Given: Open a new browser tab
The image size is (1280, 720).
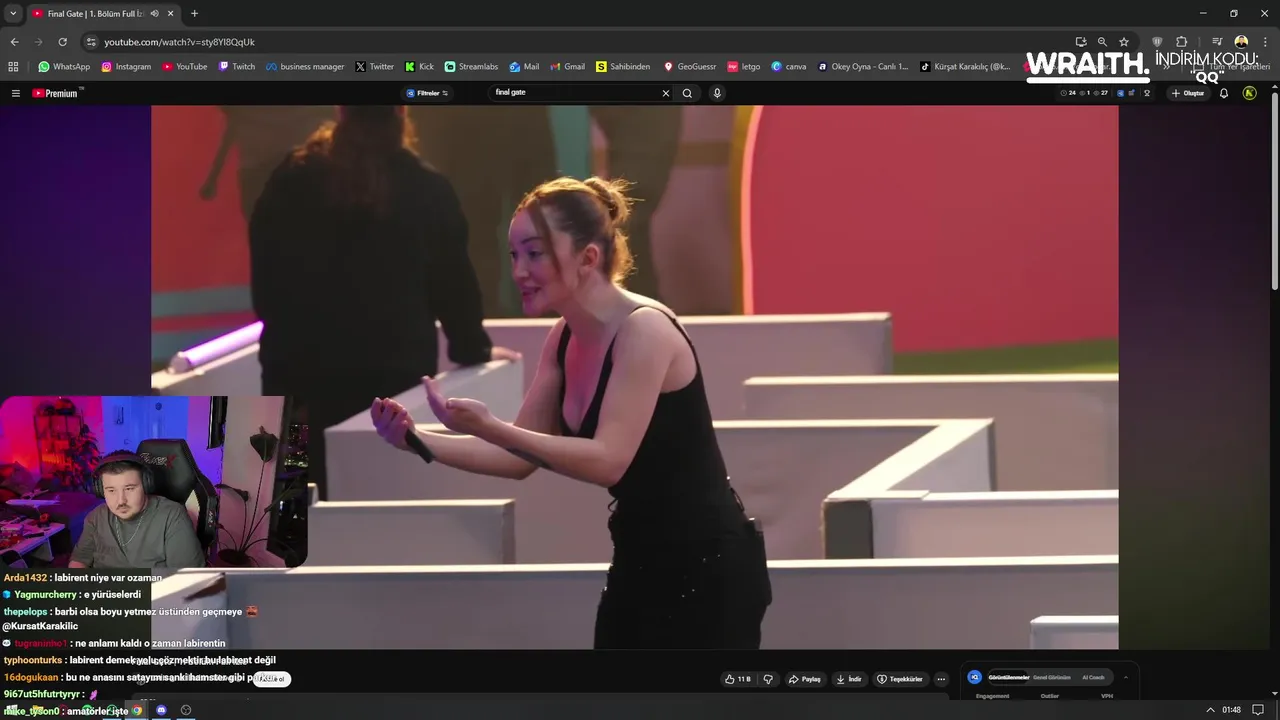Looking at the screenshot, I should pyautogui.click(x=194, y=13).
